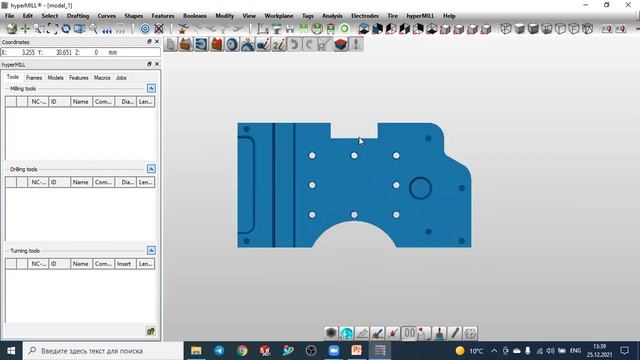Click the grey globe icon in toolbar
Image resolution: width=640 pixels, height=360 pixels.
(x=11, y=29)
